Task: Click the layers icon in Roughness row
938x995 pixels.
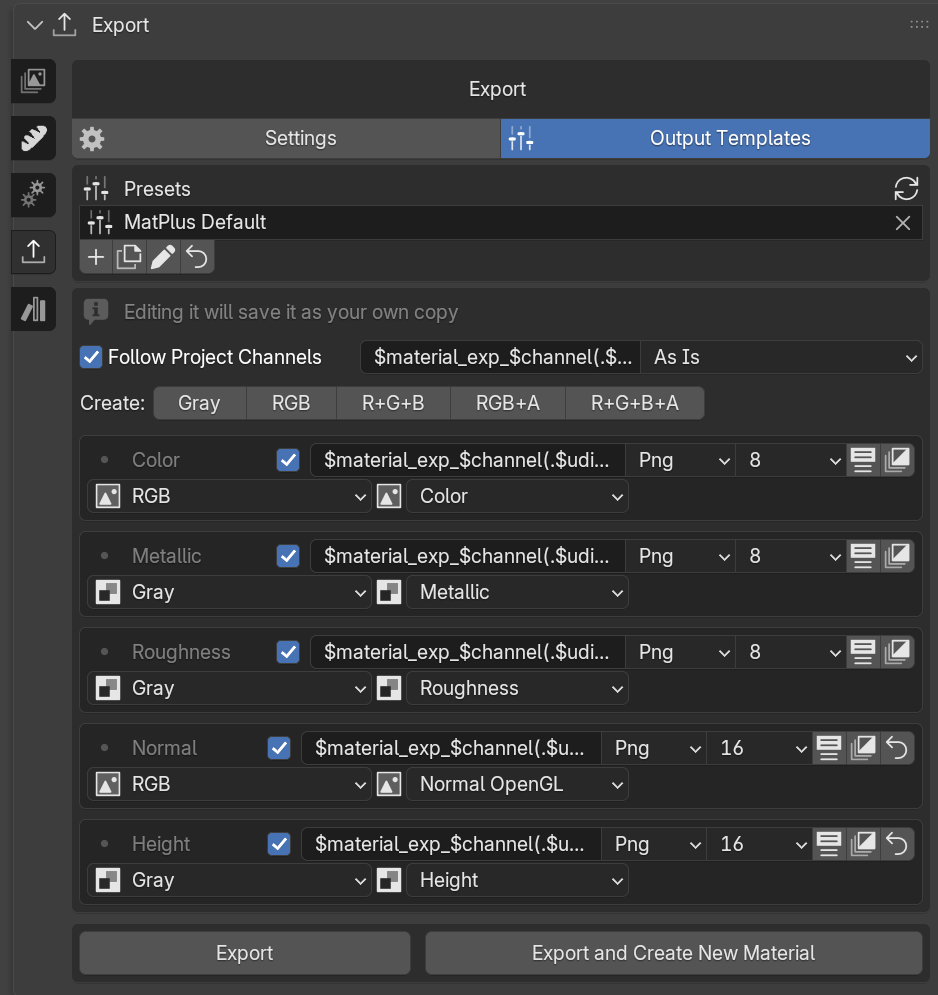Action: (897, 652)
